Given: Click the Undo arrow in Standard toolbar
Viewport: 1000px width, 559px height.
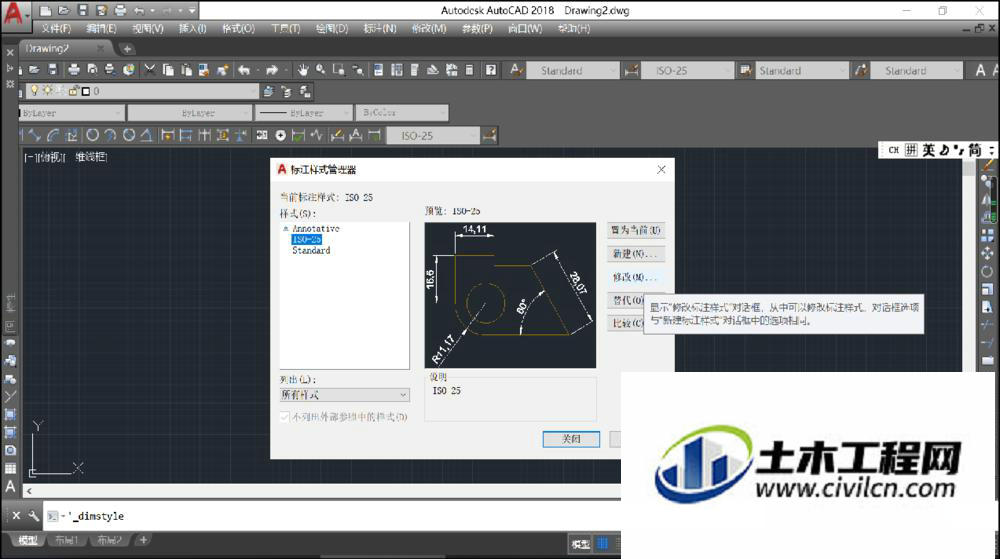Looking at the screenshot, I should point(244,70).
